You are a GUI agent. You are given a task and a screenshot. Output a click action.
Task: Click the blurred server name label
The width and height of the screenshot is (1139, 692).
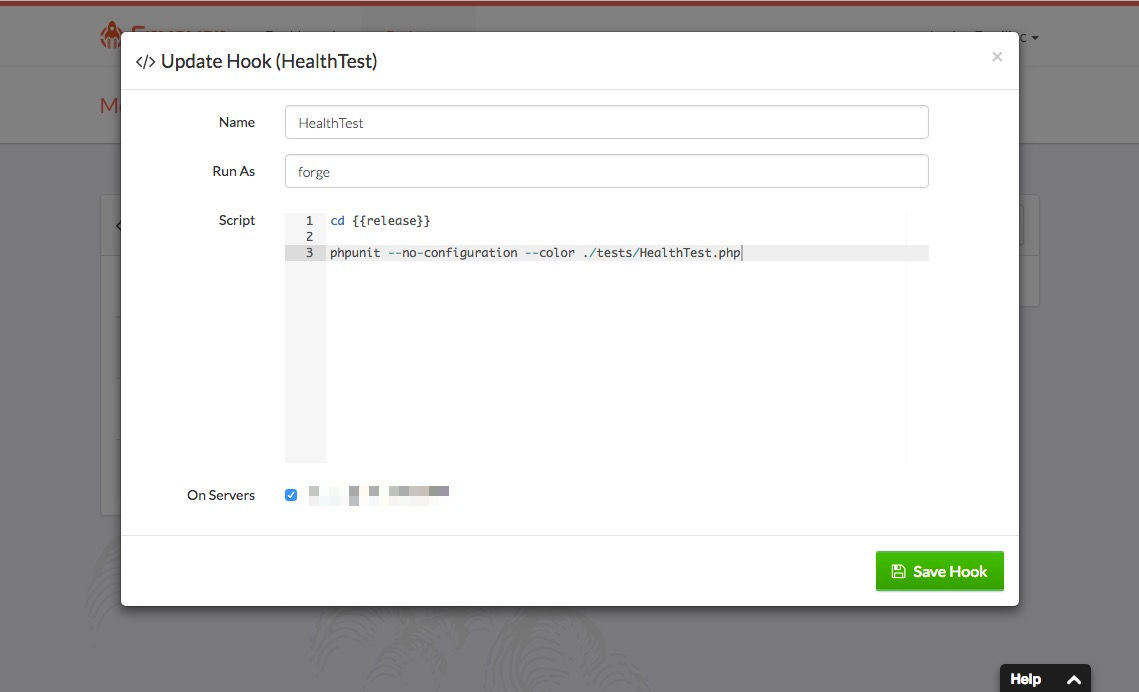click(x=378, y=495)
